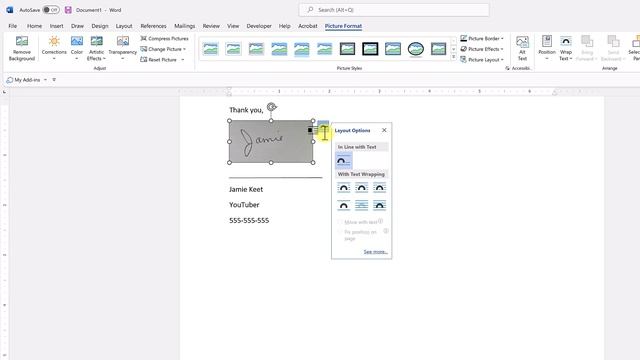This screenshot has height=360, width=640.
Task: Switch to the Developer tab
Action: tap(259, 26)
